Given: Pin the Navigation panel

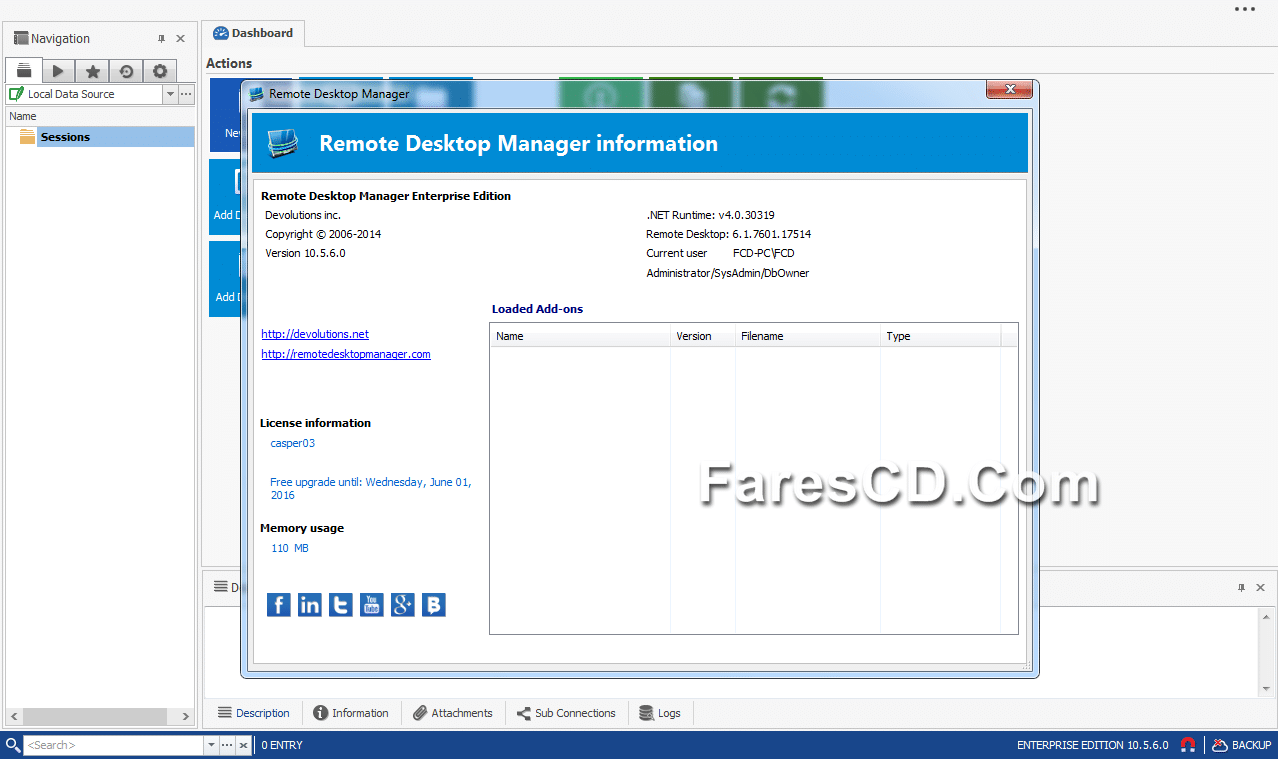Looking at the screenshot, I should point(162,39).
